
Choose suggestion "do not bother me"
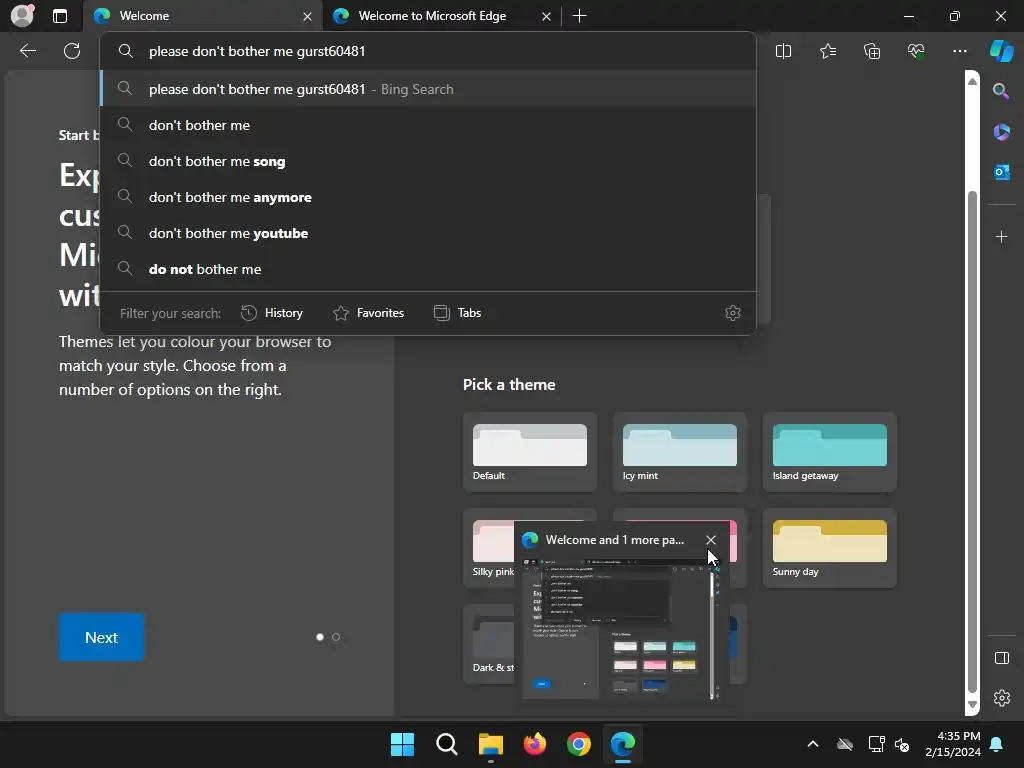click(x=428, y=268)
